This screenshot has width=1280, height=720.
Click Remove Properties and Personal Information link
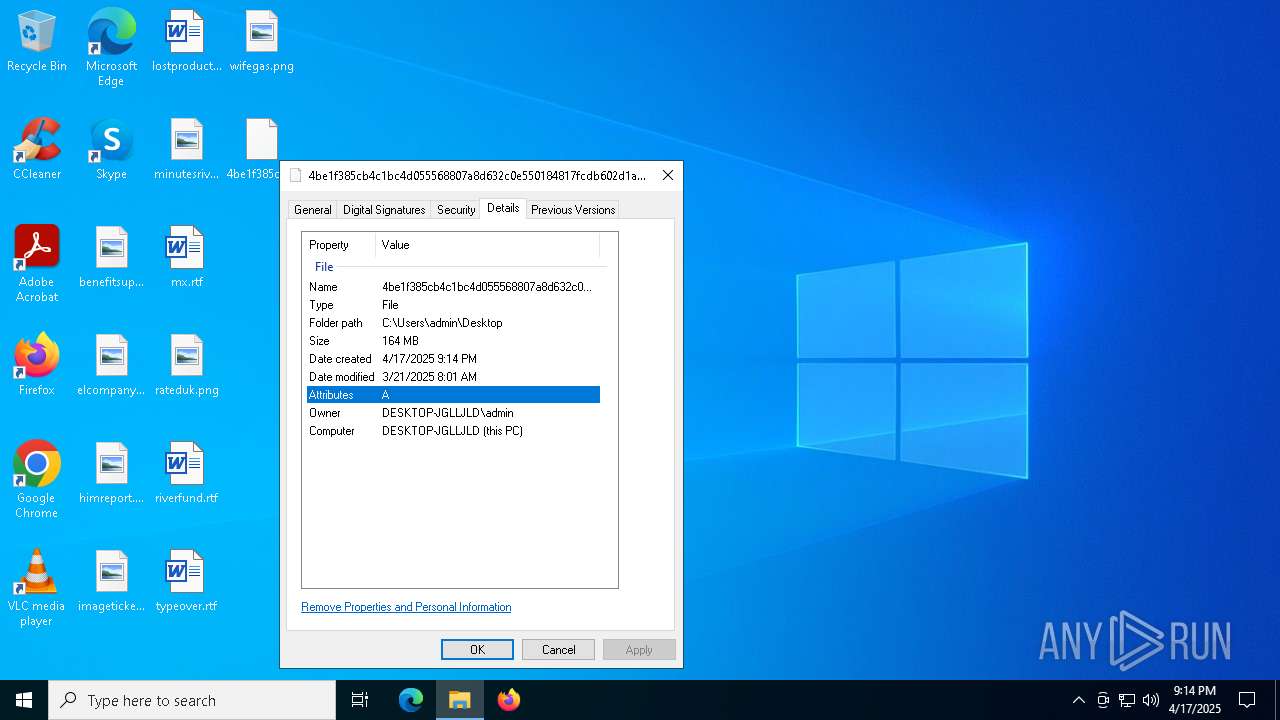tap(406, 607)
